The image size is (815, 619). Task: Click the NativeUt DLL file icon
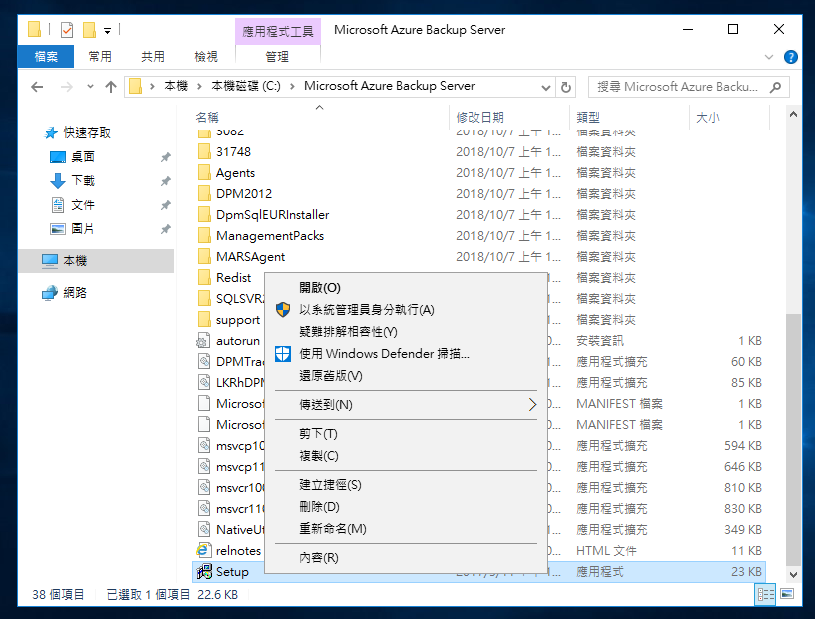click(x=204, y=530)
